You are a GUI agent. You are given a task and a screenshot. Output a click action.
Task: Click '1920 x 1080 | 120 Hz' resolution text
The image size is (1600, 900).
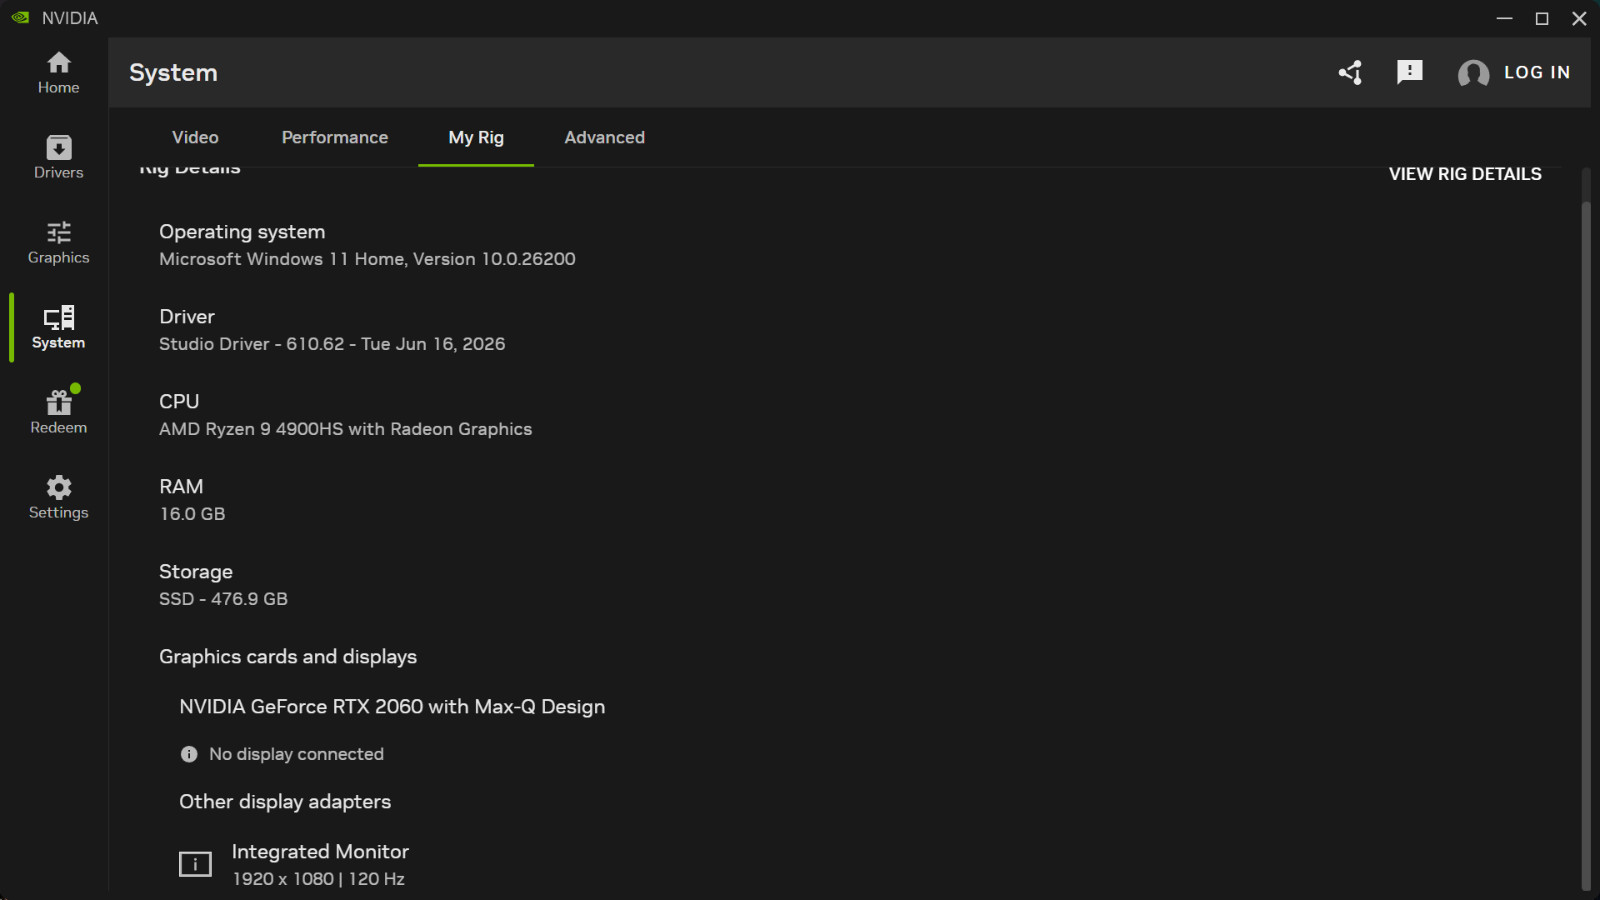coord(318,879)
